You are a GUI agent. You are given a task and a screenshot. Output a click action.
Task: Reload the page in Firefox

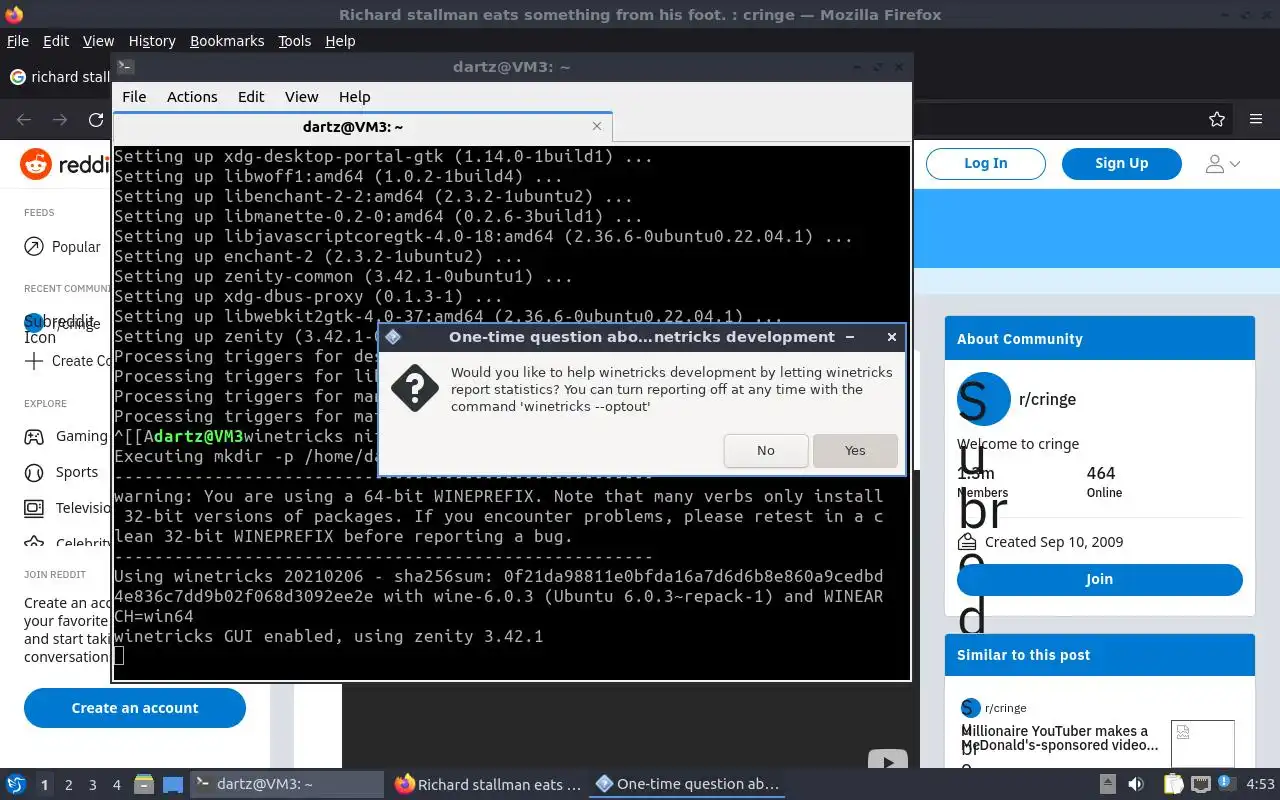pos(96,120)
